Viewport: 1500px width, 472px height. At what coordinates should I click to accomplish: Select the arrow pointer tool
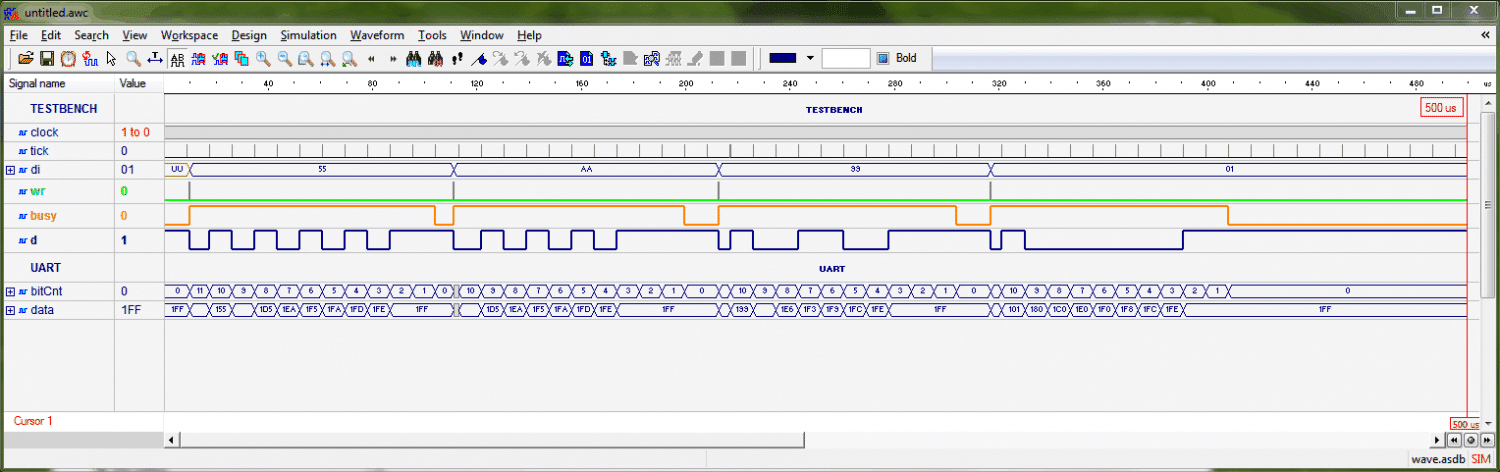point(111,59)
